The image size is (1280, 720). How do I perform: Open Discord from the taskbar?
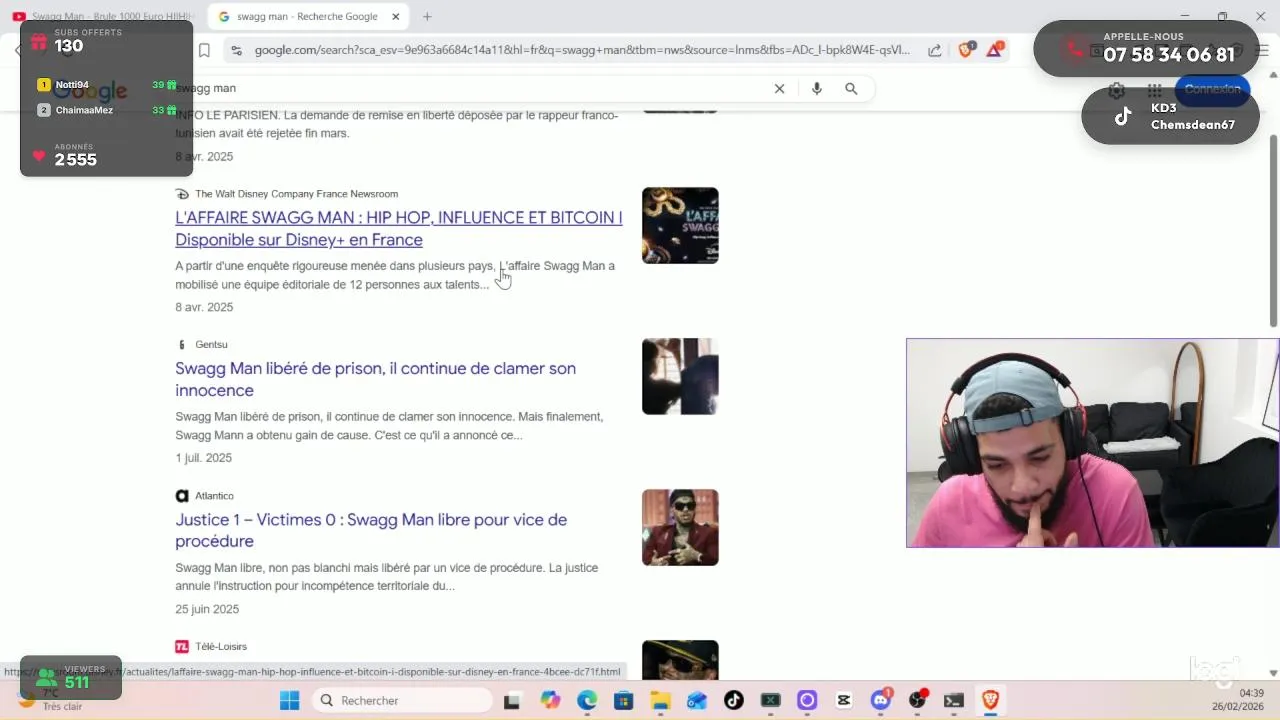(x=880, y=700)
